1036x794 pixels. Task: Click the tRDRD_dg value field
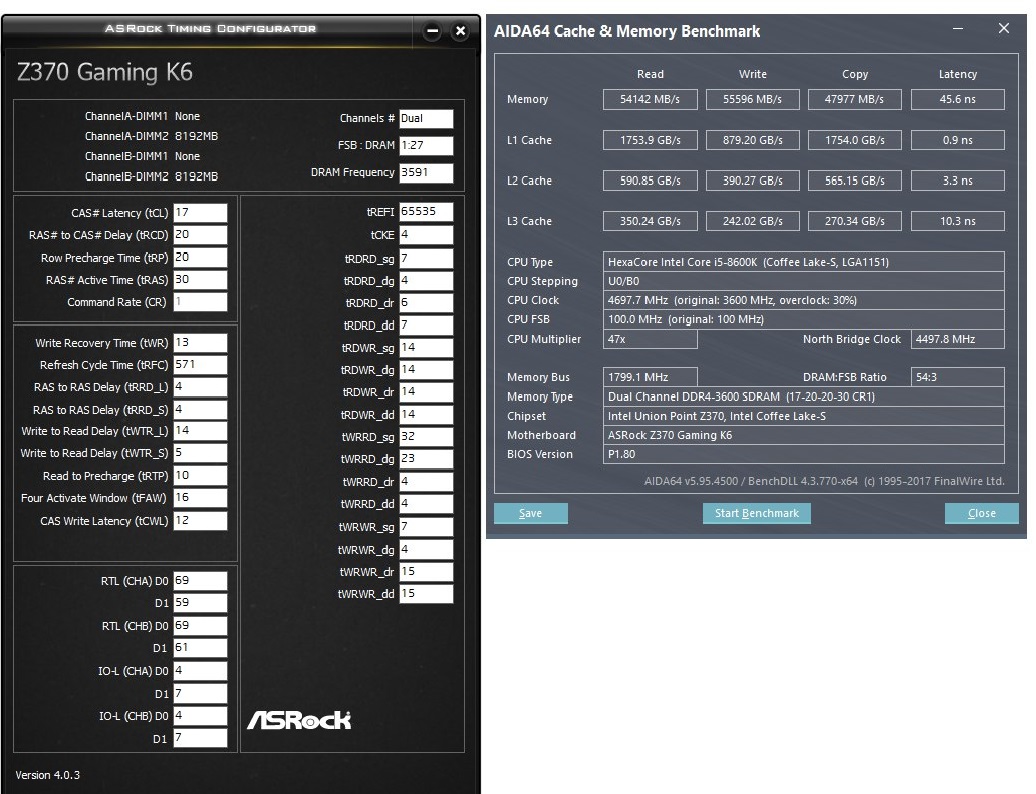pos(426,281)
